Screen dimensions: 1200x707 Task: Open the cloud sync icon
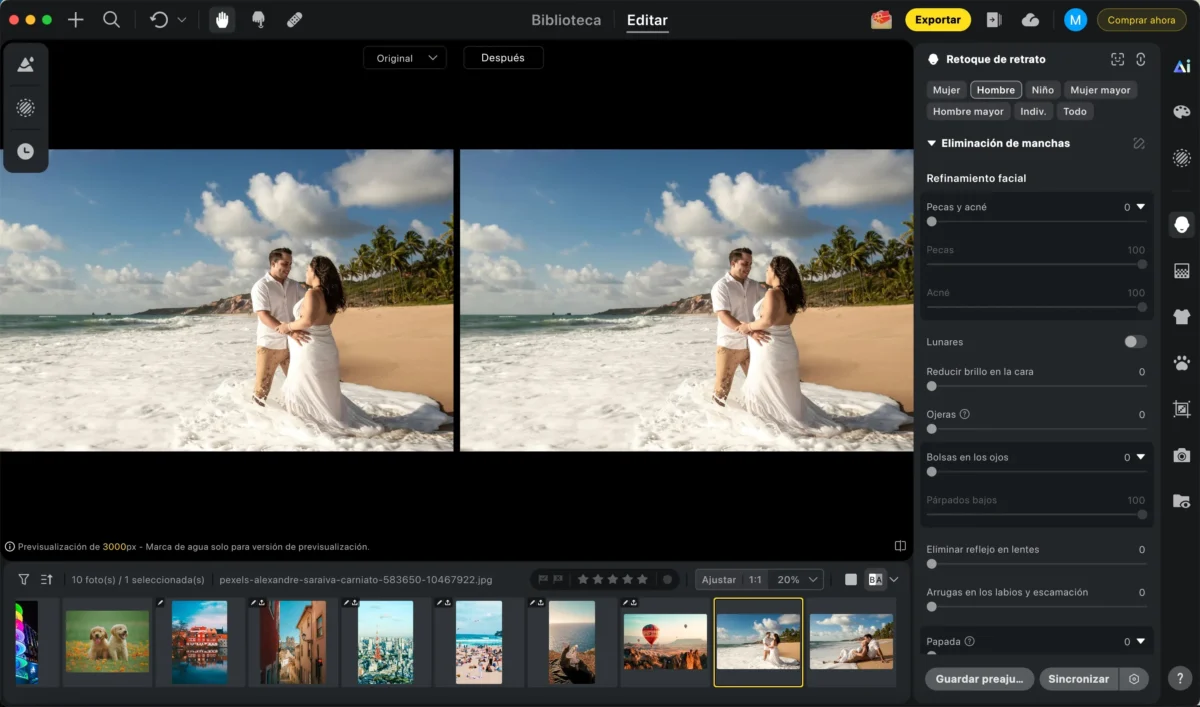click(x=1030, y=20)
